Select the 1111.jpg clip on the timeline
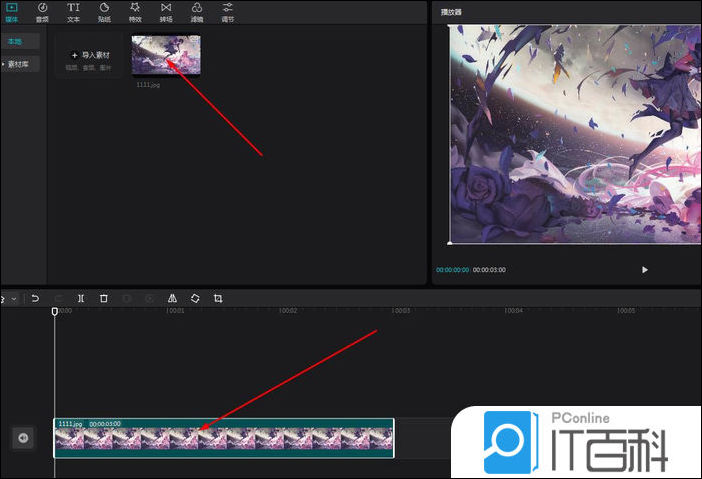702x479 pixels. (x=224, y=438)
